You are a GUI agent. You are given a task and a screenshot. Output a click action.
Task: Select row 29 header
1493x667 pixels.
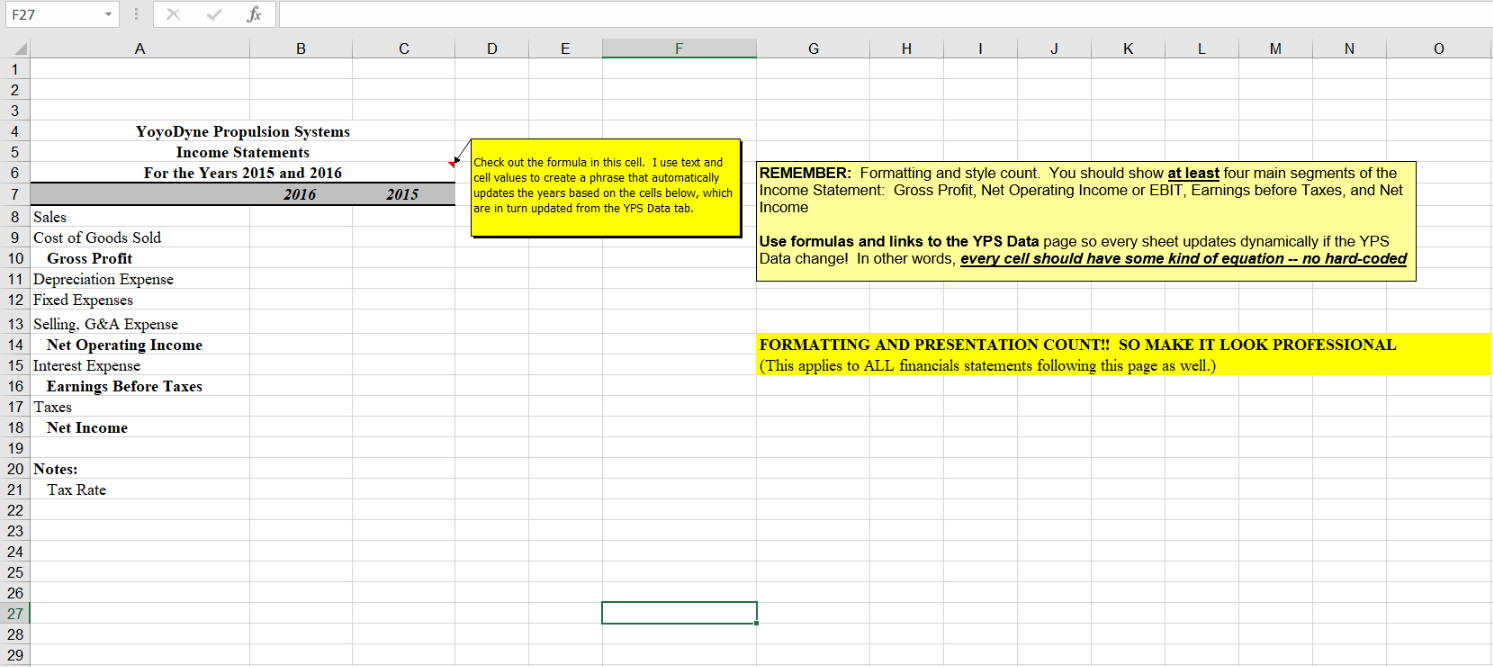point(15,655)
